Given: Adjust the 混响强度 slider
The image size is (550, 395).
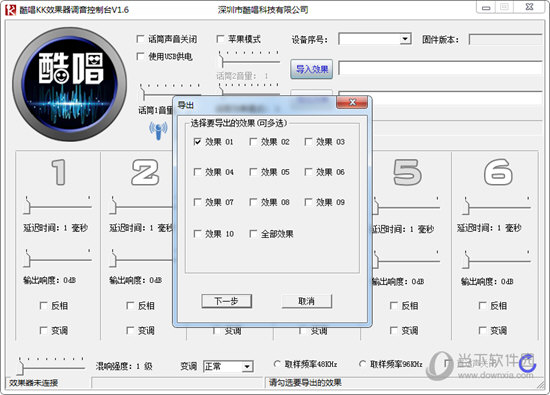Looking at the screenshot, I should pyautogui.click(x=52, y=366).
